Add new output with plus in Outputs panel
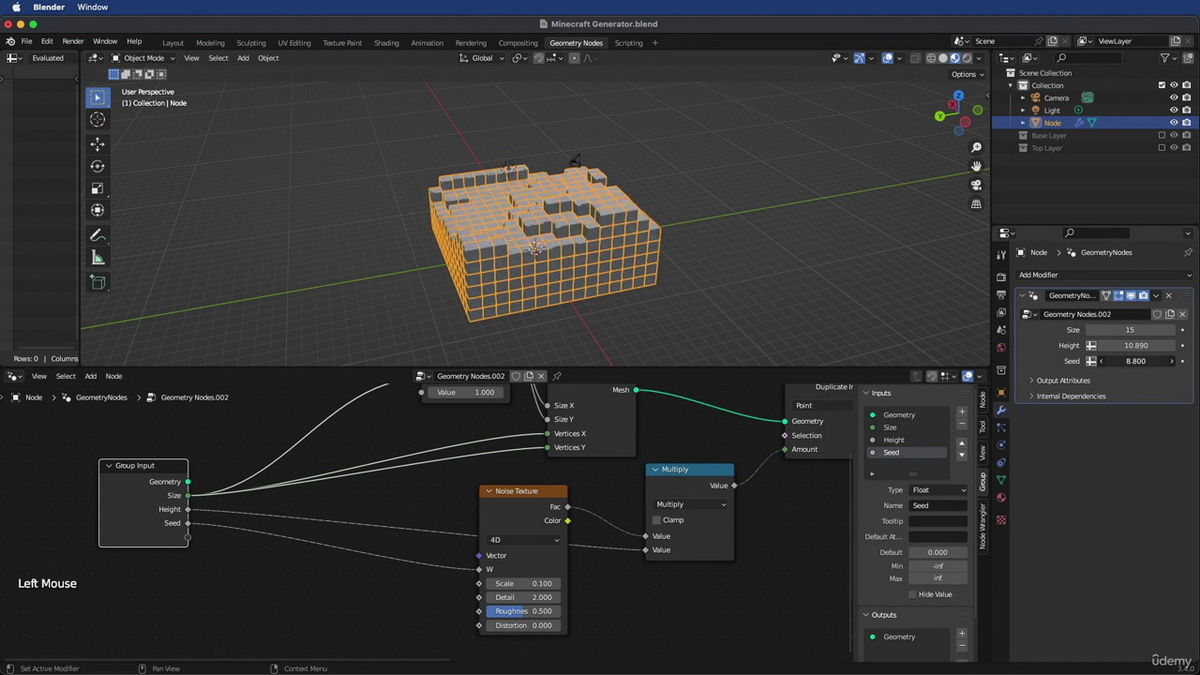 (x=962, y=634)
